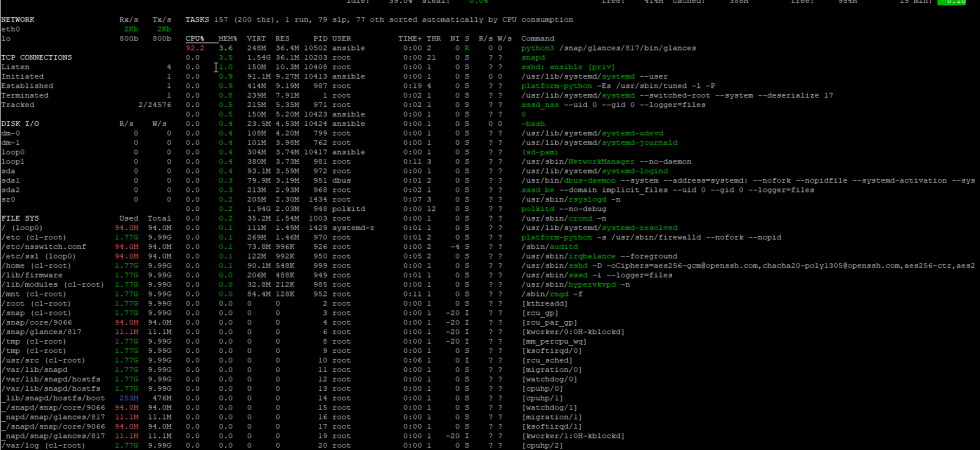The width and height of the screenshot is (980, 450).
Task: Click the Established connections row
Action: (x=86, y=86)
